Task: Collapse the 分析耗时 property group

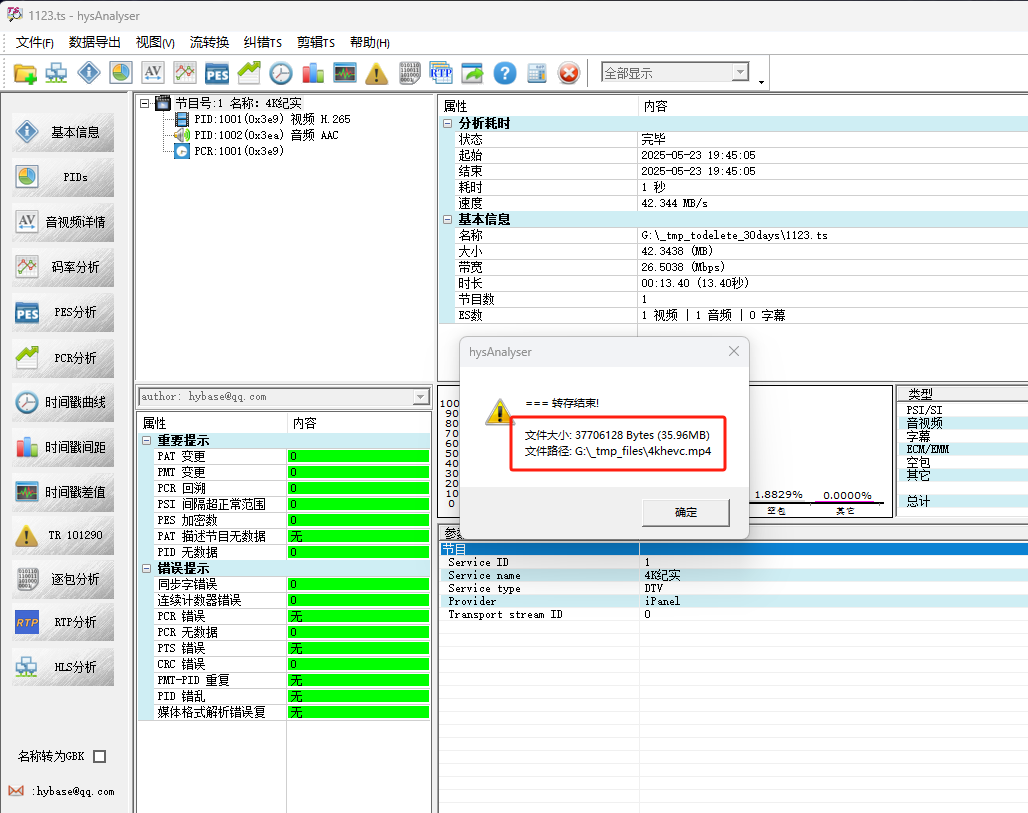Action: point(448,123)
